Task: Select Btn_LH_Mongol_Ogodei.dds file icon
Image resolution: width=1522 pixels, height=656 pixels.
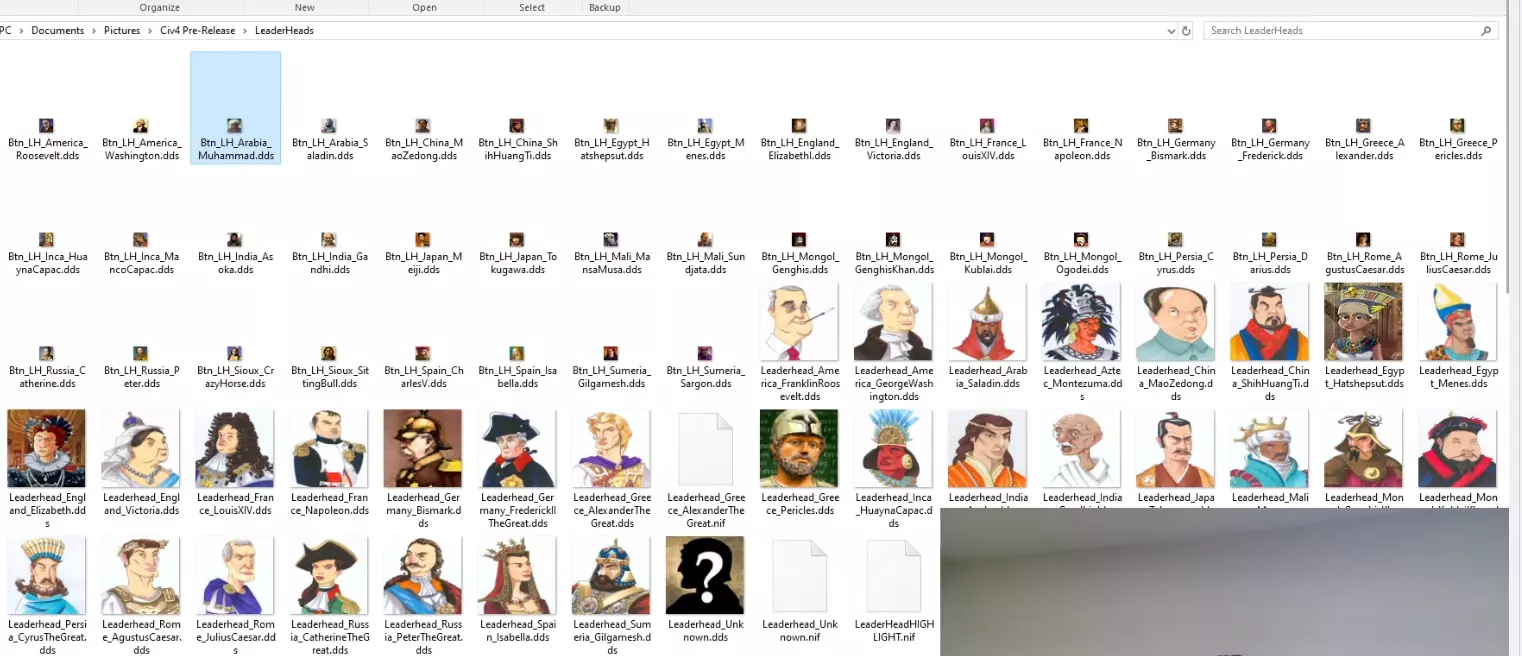Action: pyautogui.click(x=1081, y=240)
